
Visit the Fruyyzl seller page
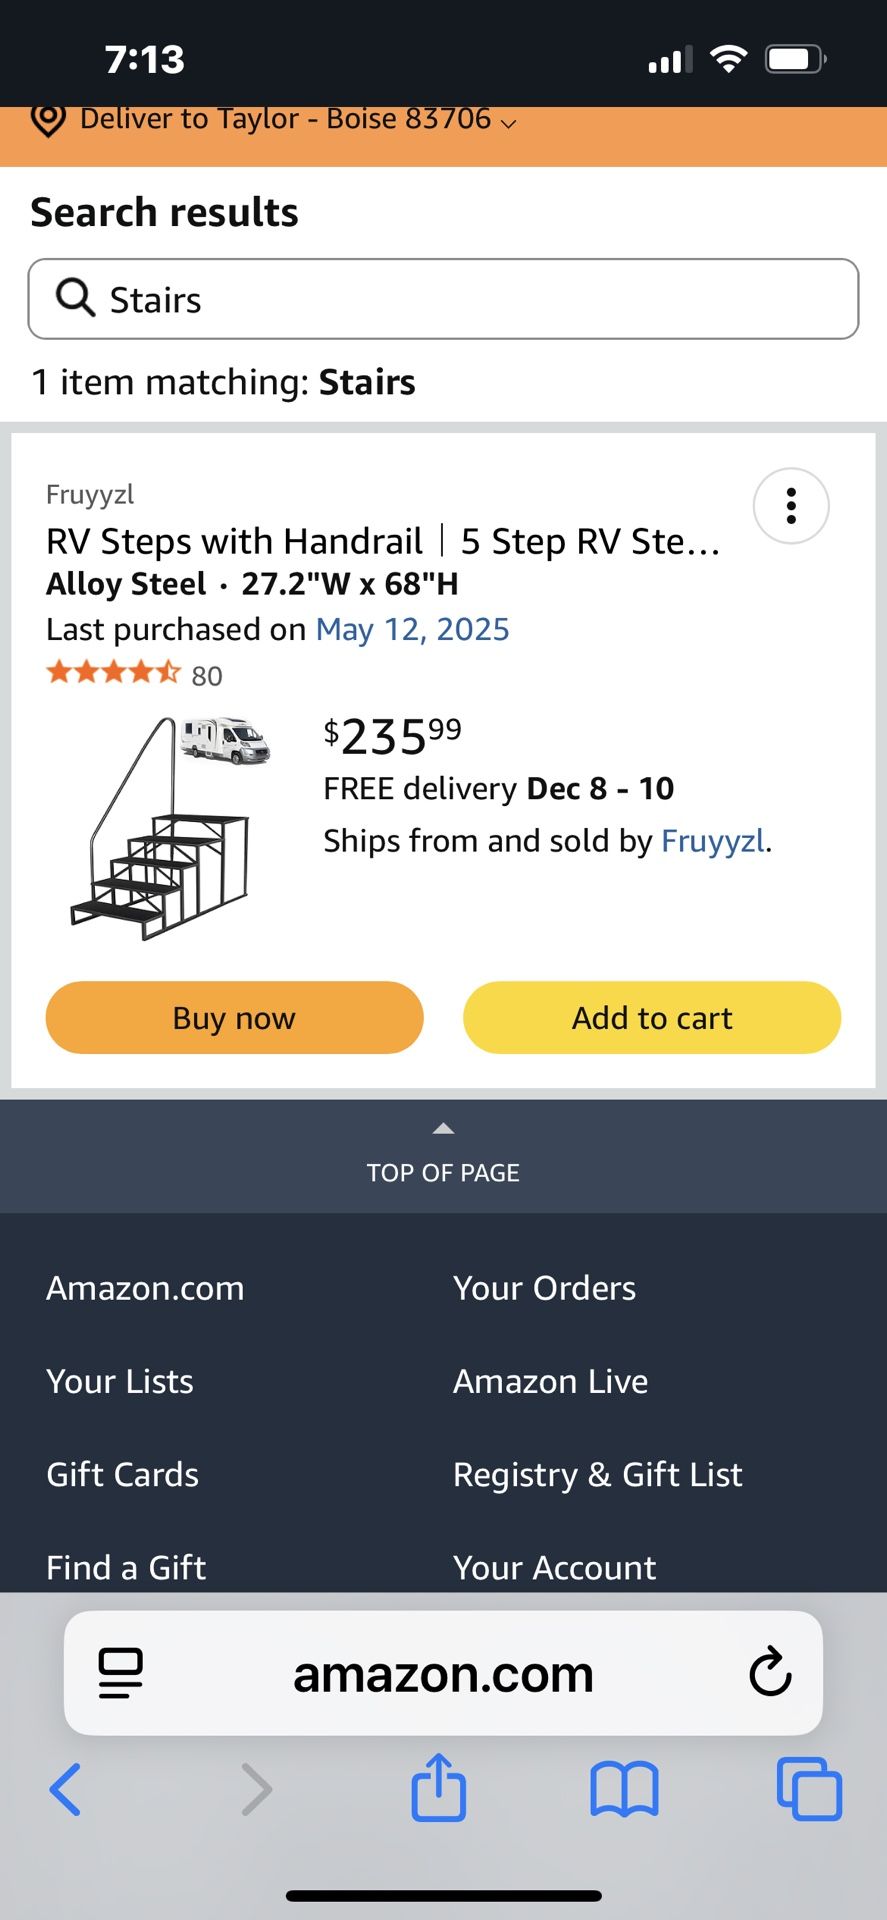click(x=713, y=841)
